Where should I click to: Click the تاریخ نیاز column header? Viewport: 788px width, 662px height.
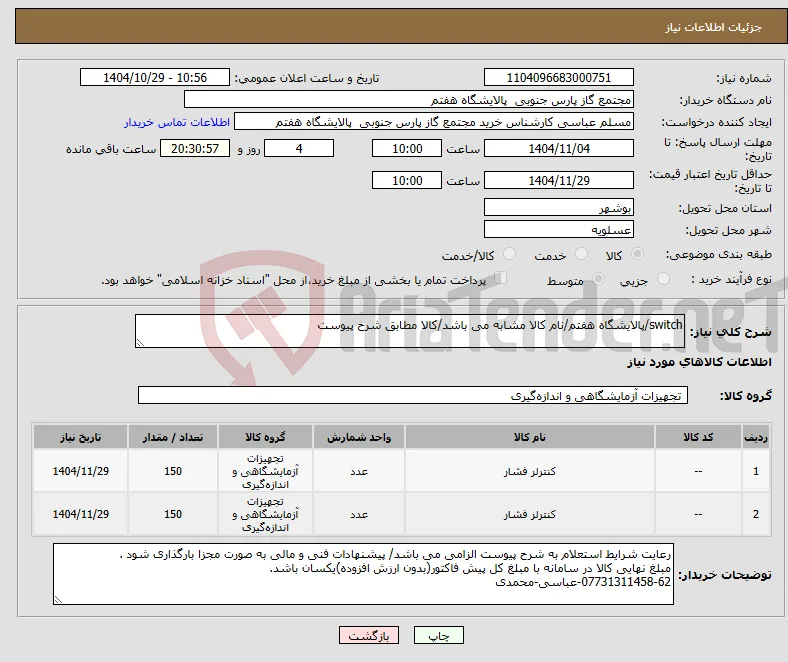pos(80,437)
